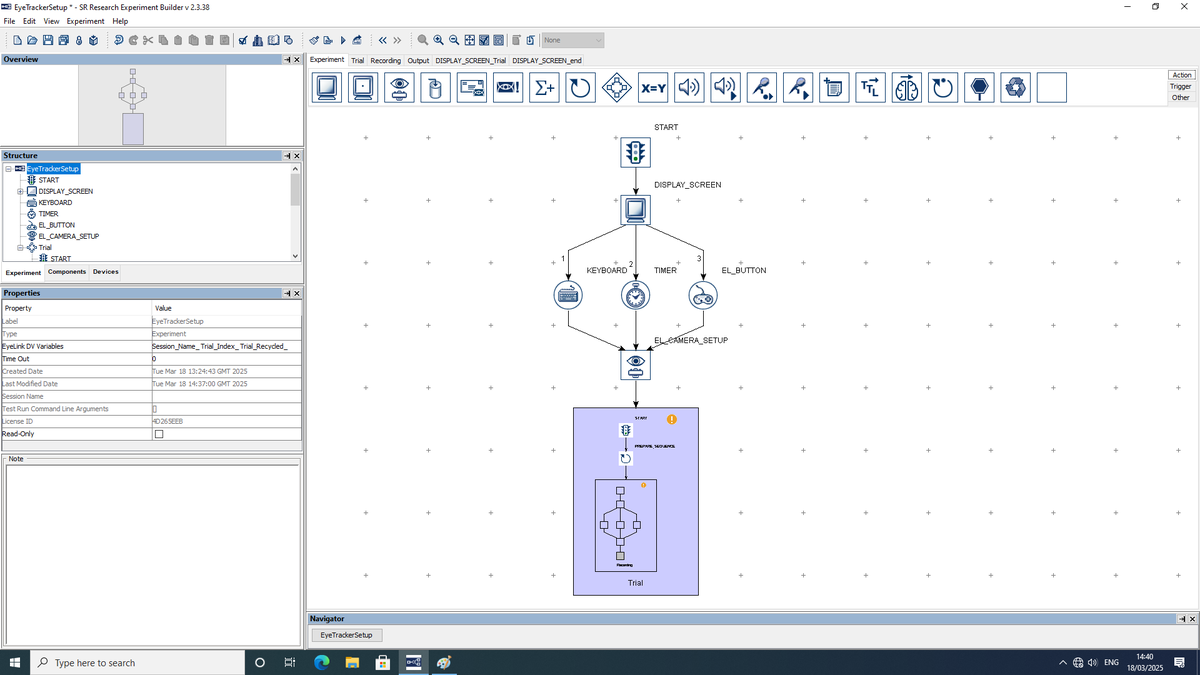Select the Display Screen action icon
The image size is (1200, 675).
tap(326, 88)
